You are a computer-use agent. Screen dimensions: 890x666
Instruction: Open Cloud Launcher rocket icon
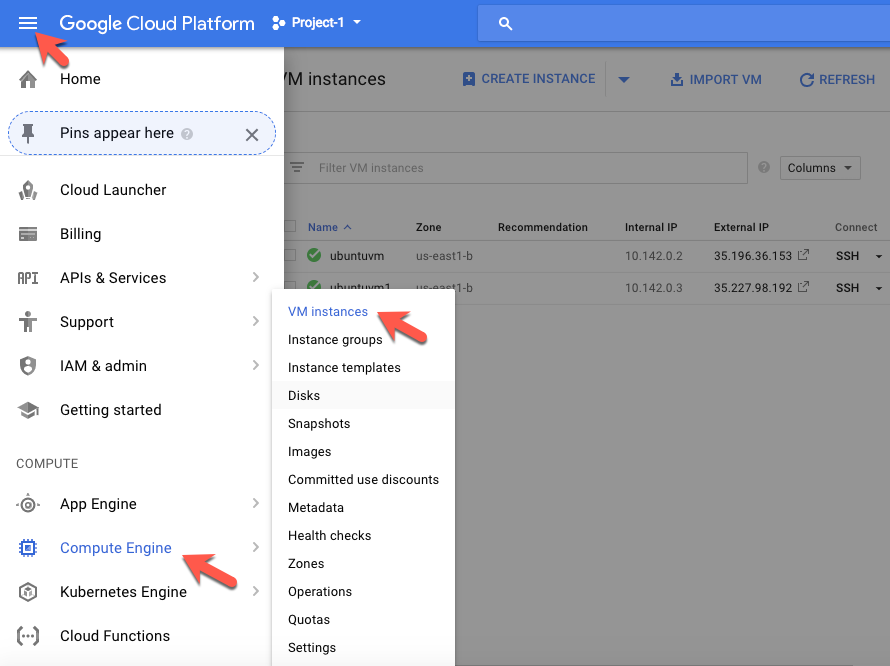tap(28, 190)
